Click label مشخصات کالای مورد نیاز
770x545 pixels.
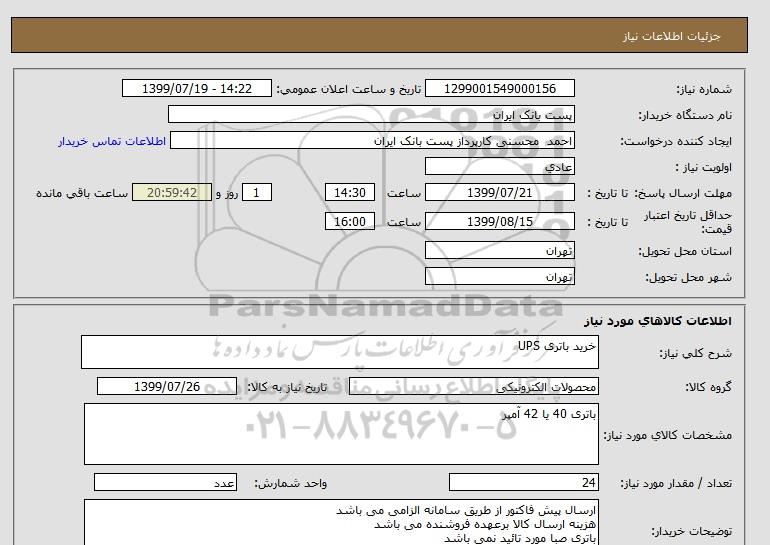pyautogui.click(x=667, y=435)
